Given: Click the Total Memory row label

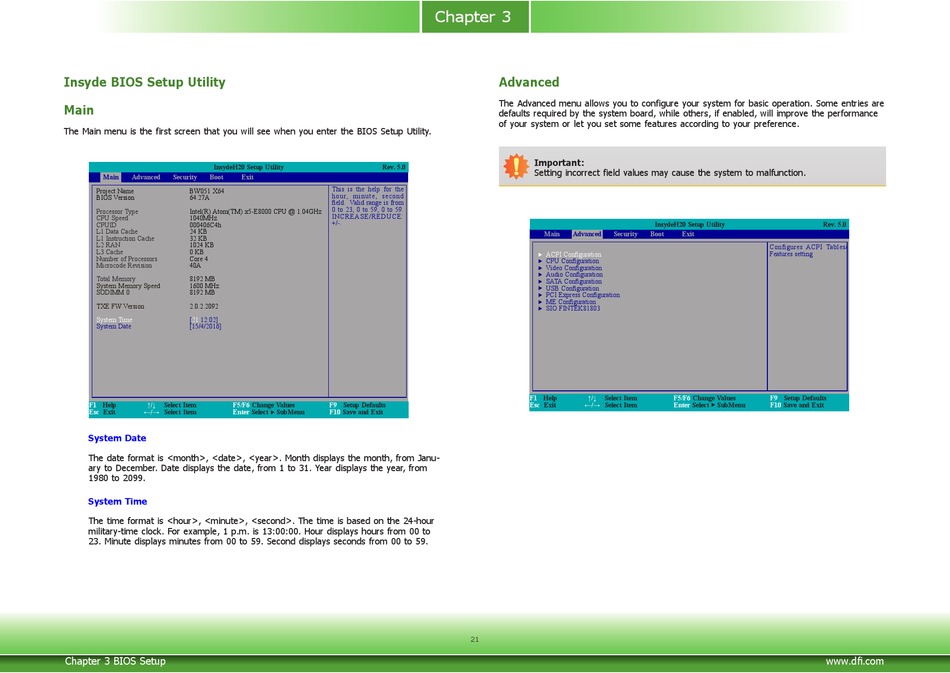Looking at the screenshot, I should [116, 279].
